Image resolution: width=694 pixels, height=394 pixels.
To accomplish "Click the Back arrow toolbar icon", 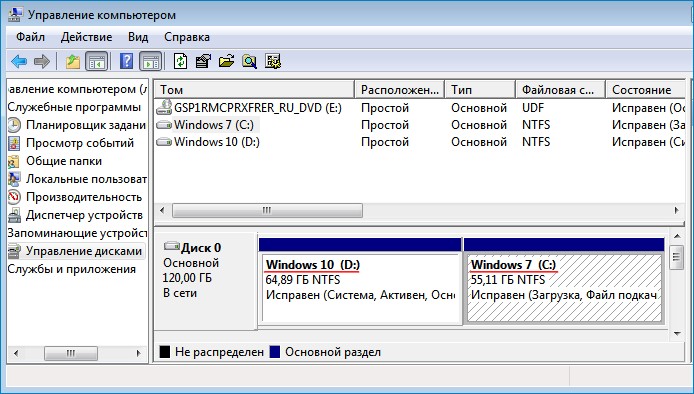I will pyautogui.click(x=19, y=62).
